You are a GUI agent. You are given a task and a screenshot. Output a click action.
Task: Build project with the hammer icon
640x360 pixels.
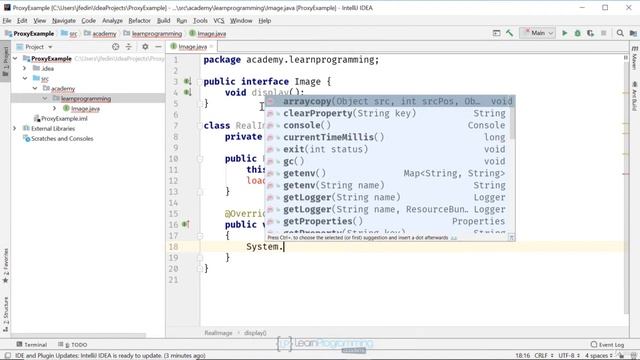(509, 33)
